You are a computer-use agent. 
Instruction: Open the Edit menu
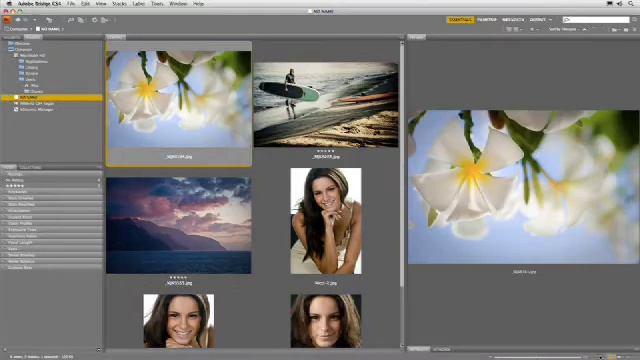[x=85, y=4]
